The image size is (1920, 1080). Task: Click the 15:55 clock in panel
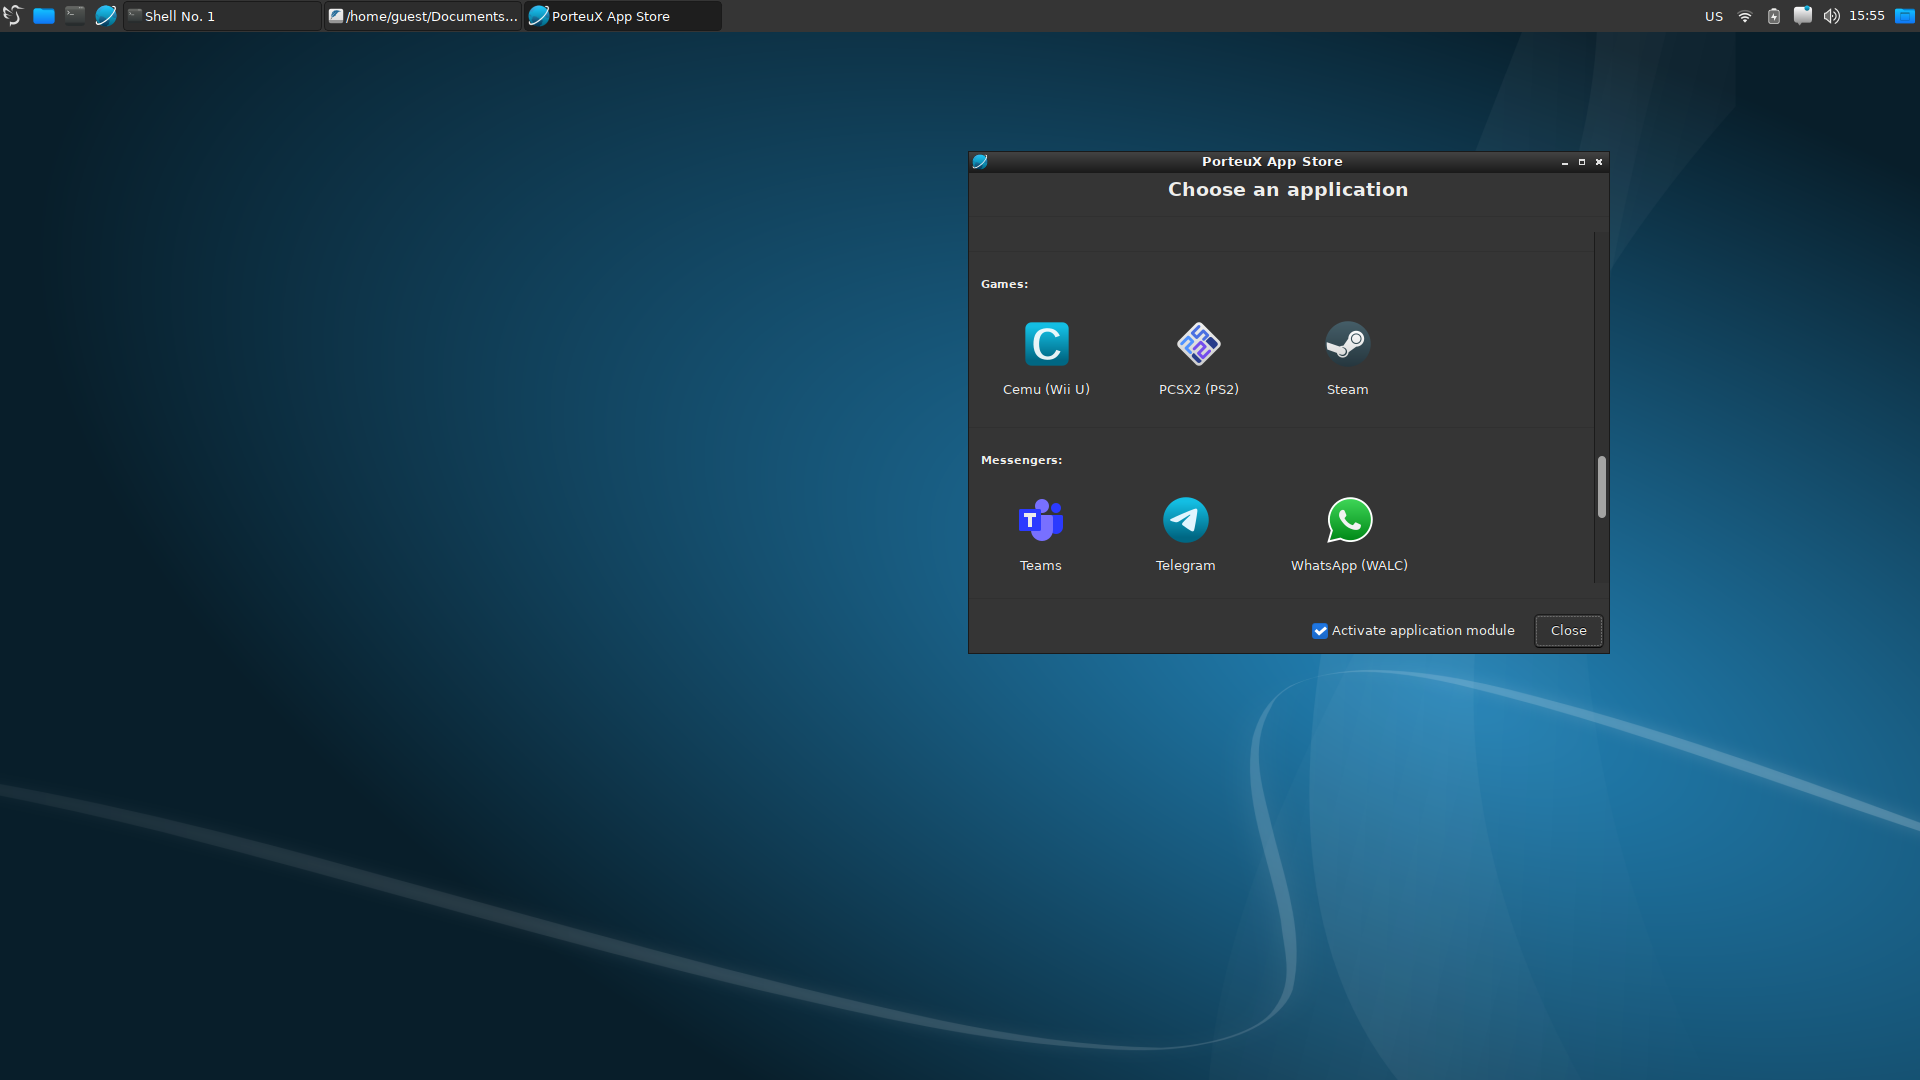1867,16
